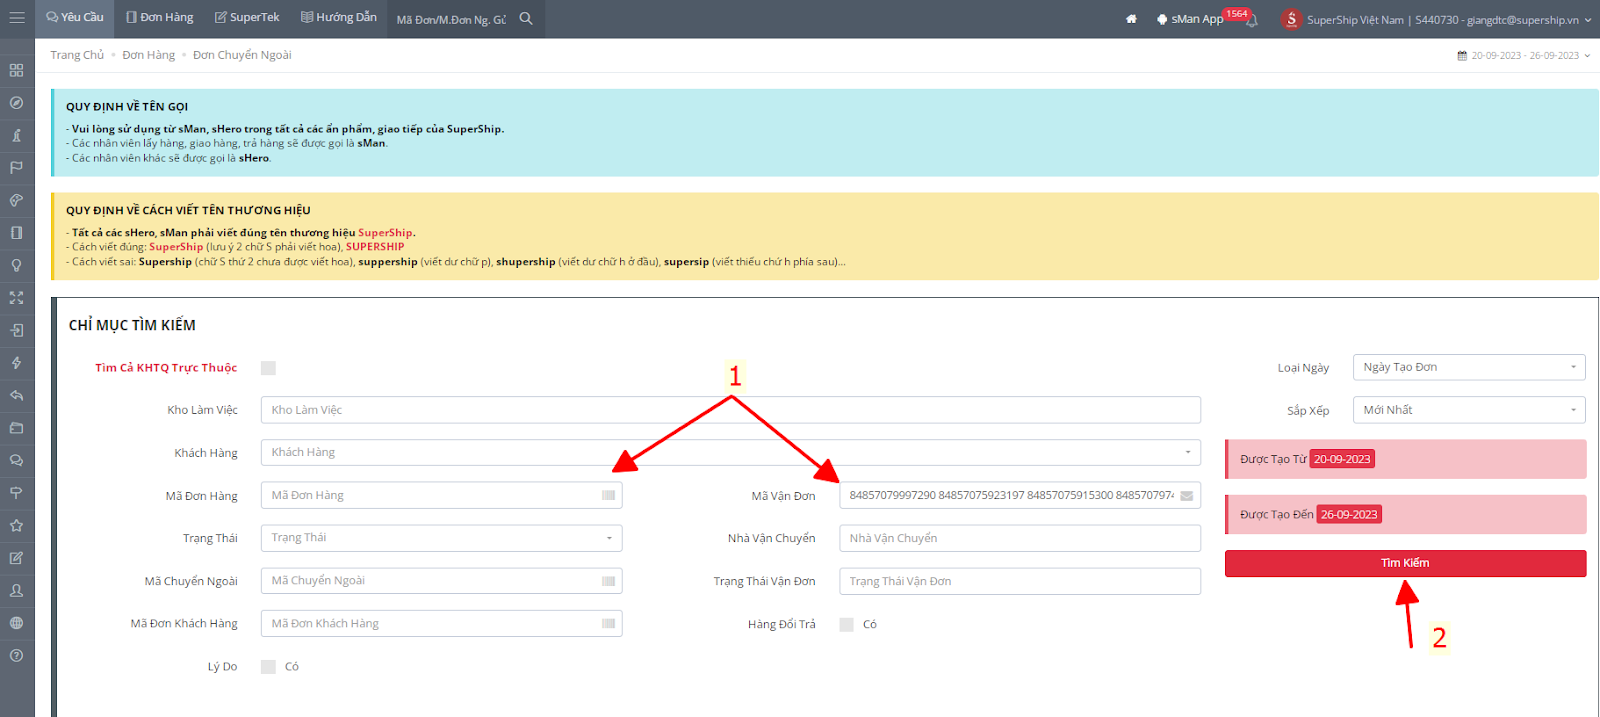Click the lightbulb icon in the sidebar
This screenshot has width=1600, height=717.
16,265
